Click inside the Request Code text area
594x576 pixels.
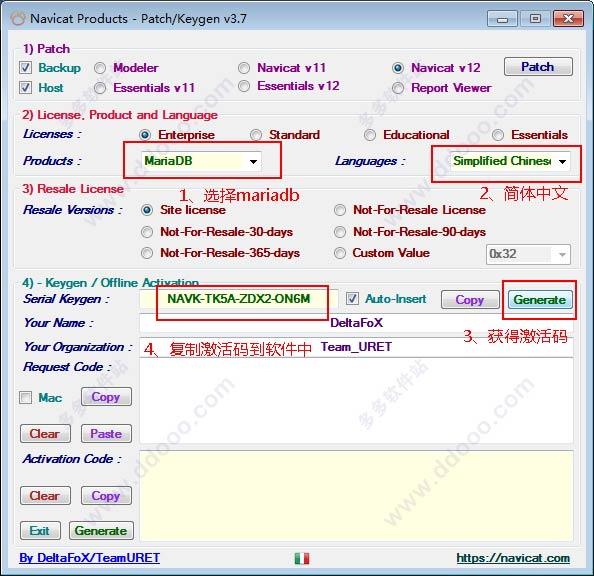[x=356, y=401]
